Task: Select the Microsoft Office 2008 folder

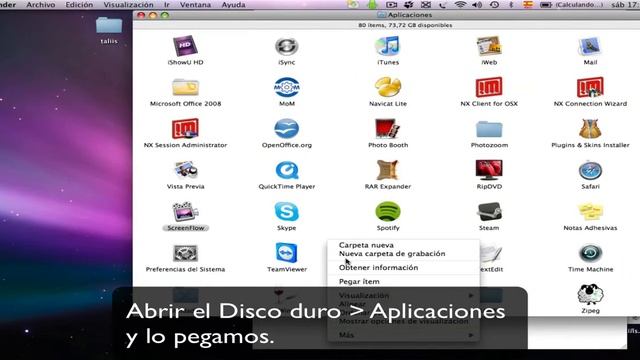Action: (x=185, y=87)
